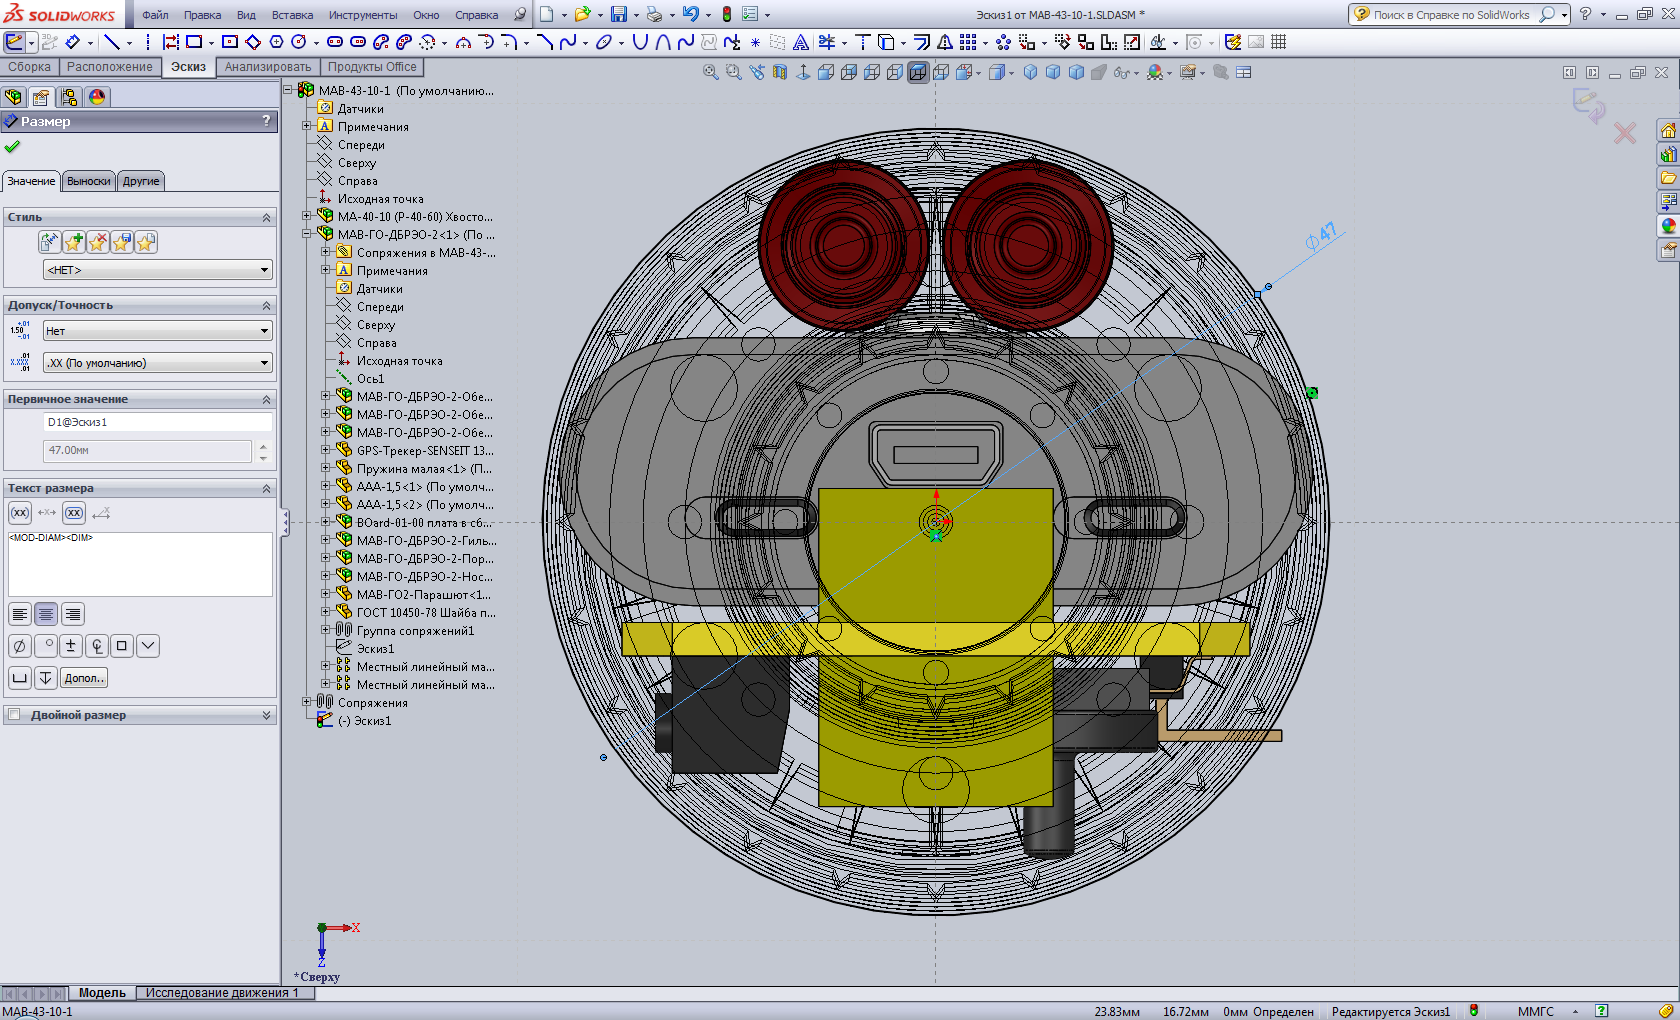1680x1020 pixels.
Task: Switch to the Сборка ribbon tab
Action: coord(29,67)
